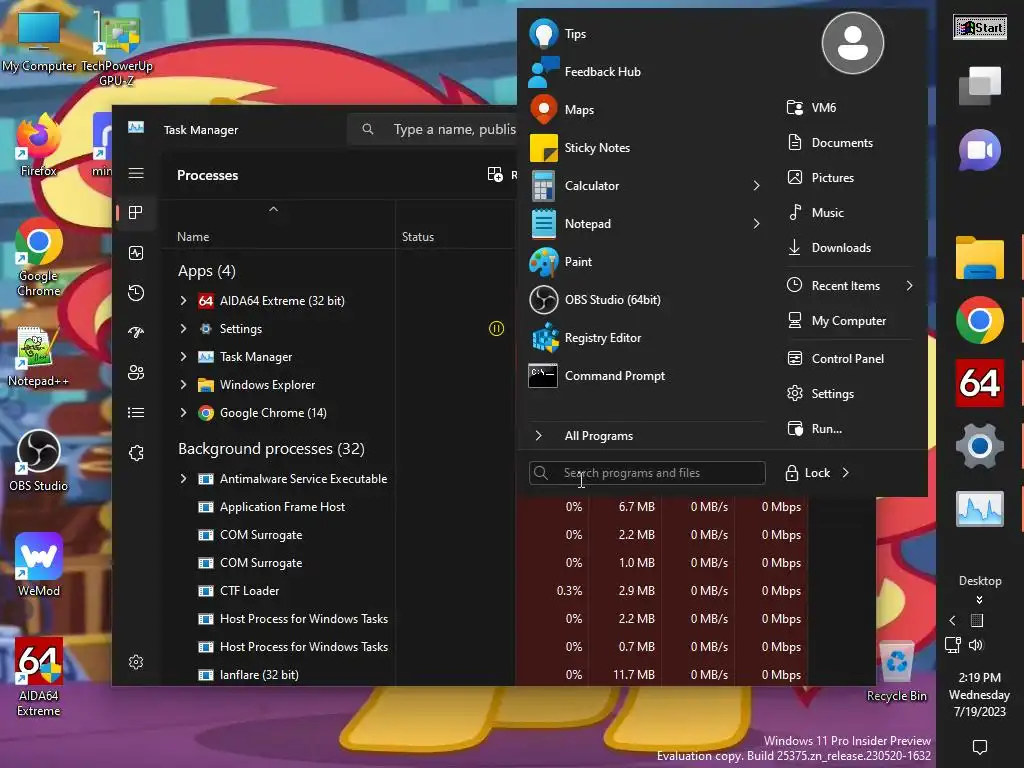The height and width of the screenshot is (768, 1024).
Task: Sort processes by Name column header
Action: click(193, 237)
